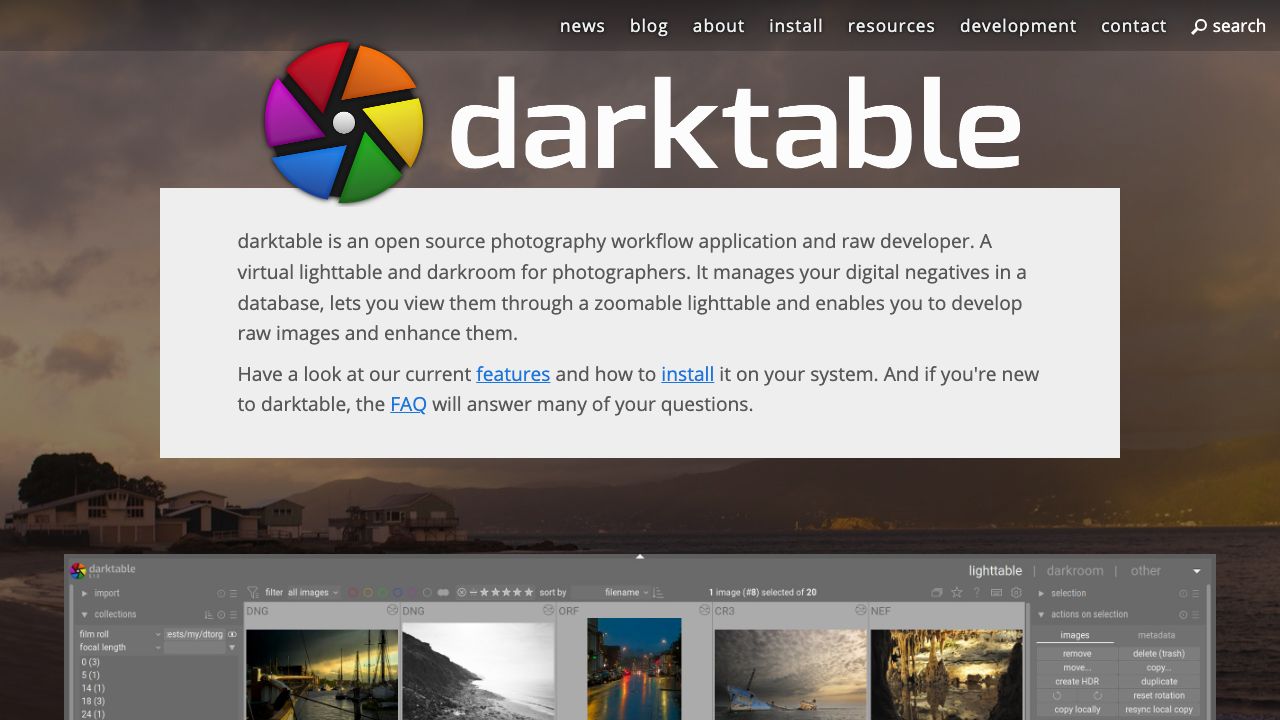Click the gray color label circle
The width and height of the screenshot is (1280, 720).
coord(427,593)
